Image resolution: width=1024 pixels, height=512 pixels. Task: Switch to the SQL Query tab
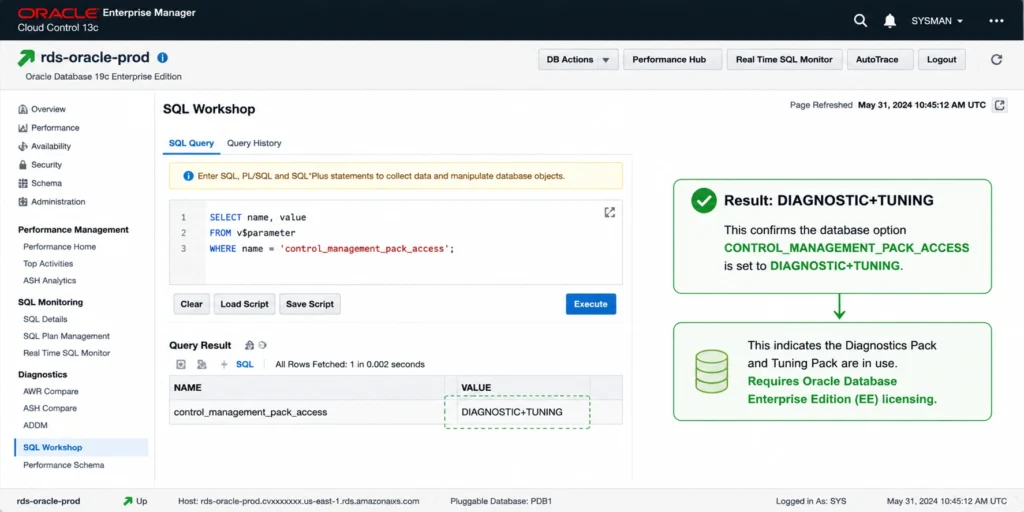point(191,143)
